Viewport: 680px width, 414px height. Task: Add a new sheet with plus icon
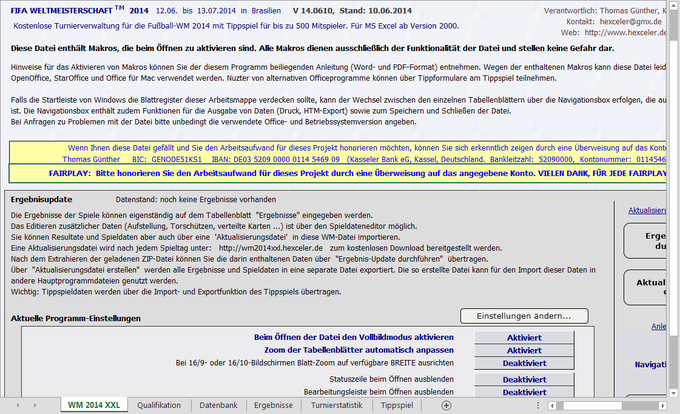(446, 405)
